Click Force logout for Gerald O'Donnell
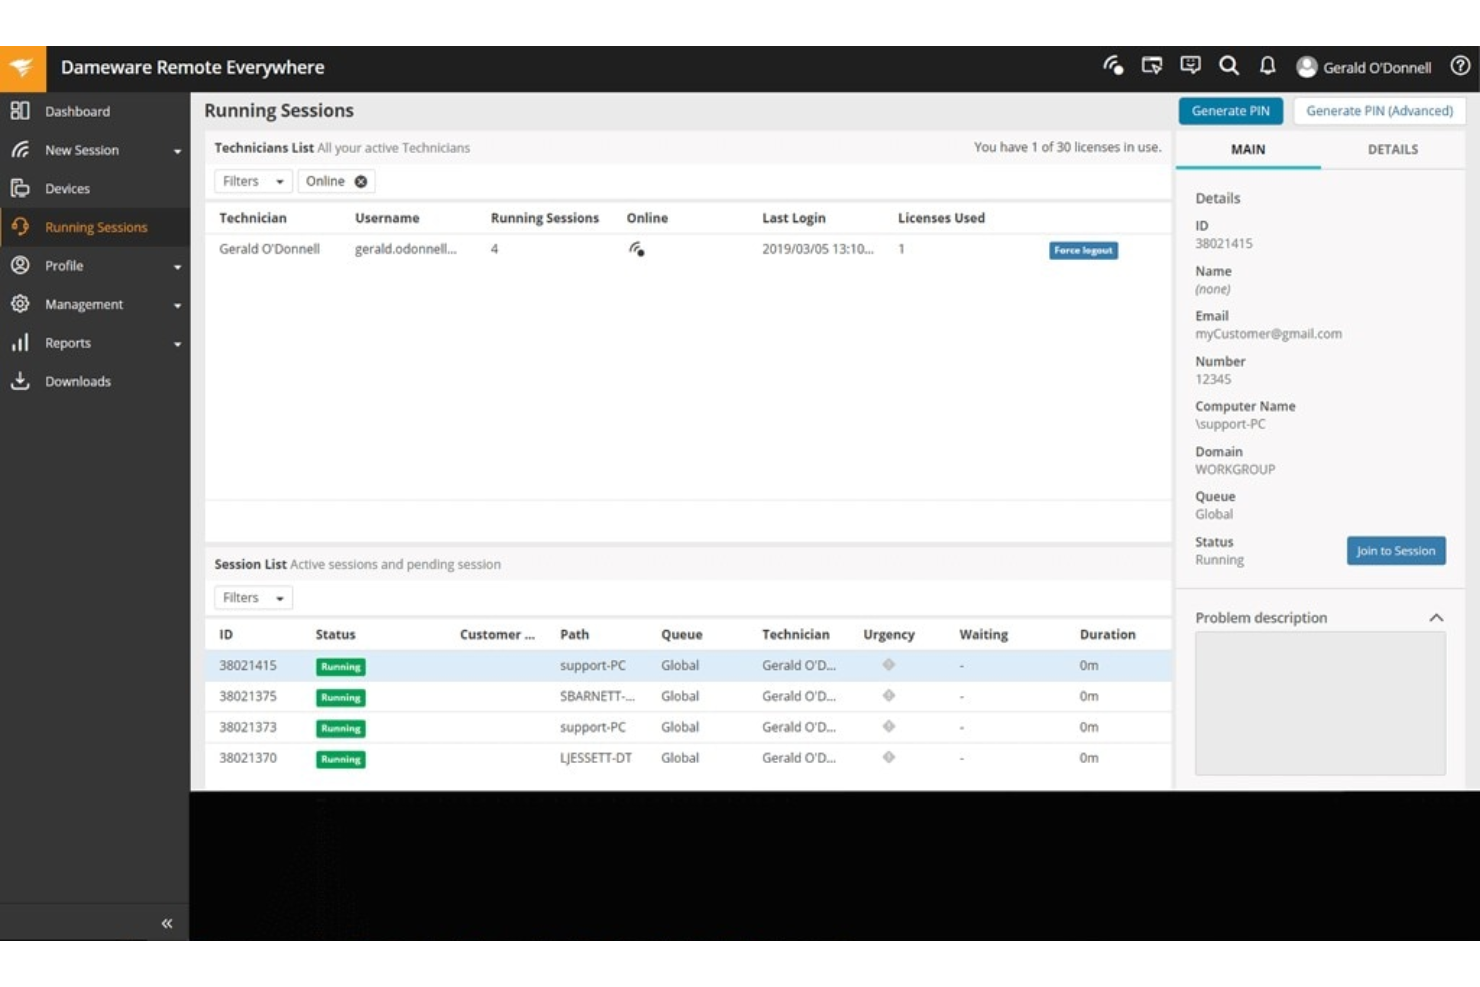 point(1083,250)
